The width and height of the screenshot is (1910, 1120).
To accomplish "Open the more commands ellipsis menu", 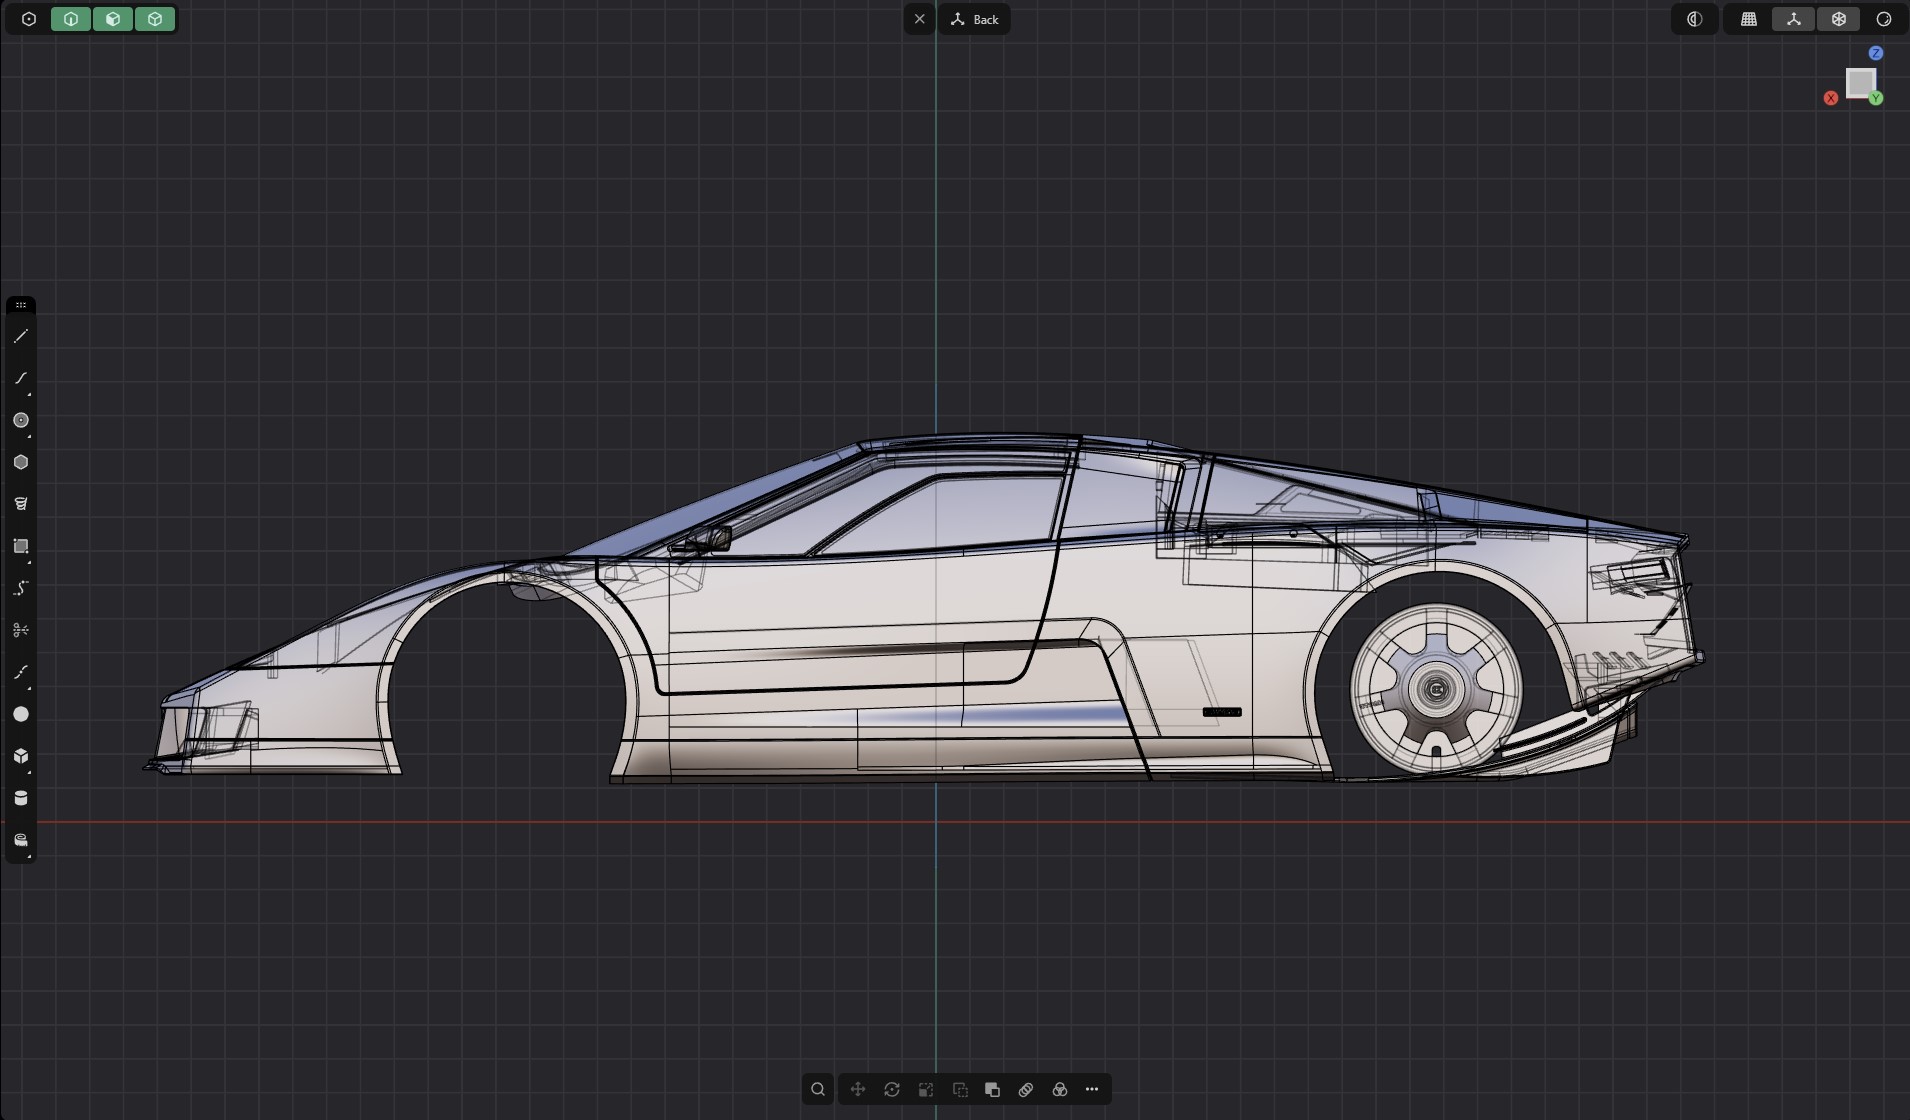I will click(x=1092, y=1090).
